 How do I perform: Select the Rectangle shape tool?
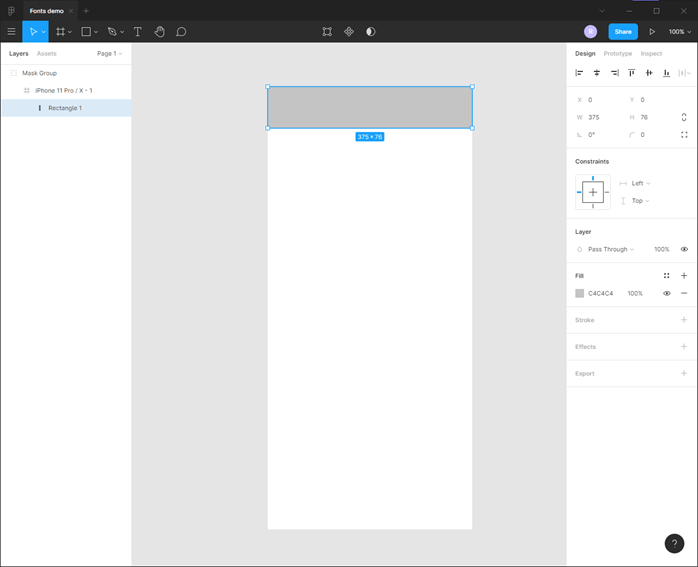(x=86, y=32)
